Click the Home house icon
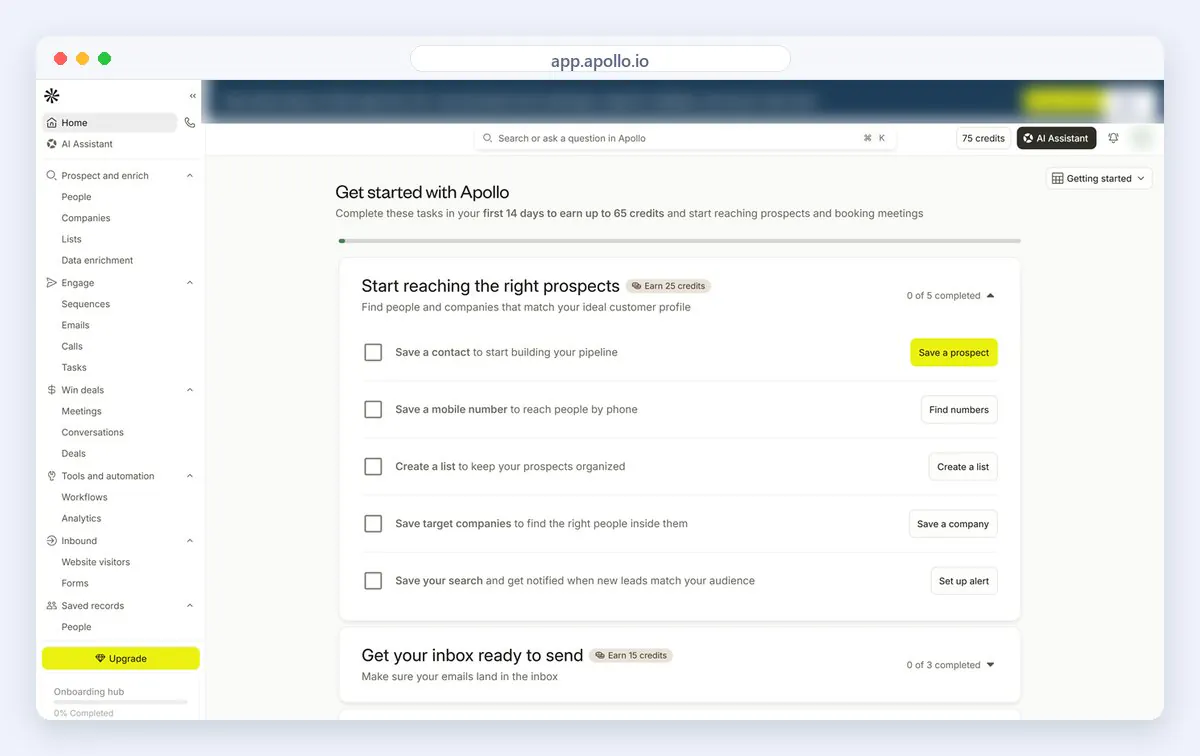The image size is (1200, 756). (x=52, y=123)
